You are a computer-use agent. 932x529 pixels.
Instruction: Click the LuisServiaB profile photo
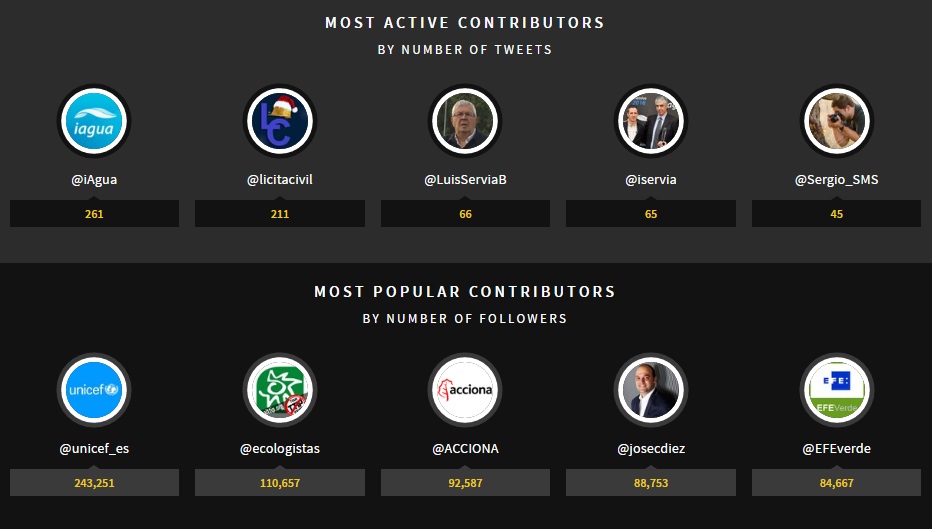click(465, 121)
